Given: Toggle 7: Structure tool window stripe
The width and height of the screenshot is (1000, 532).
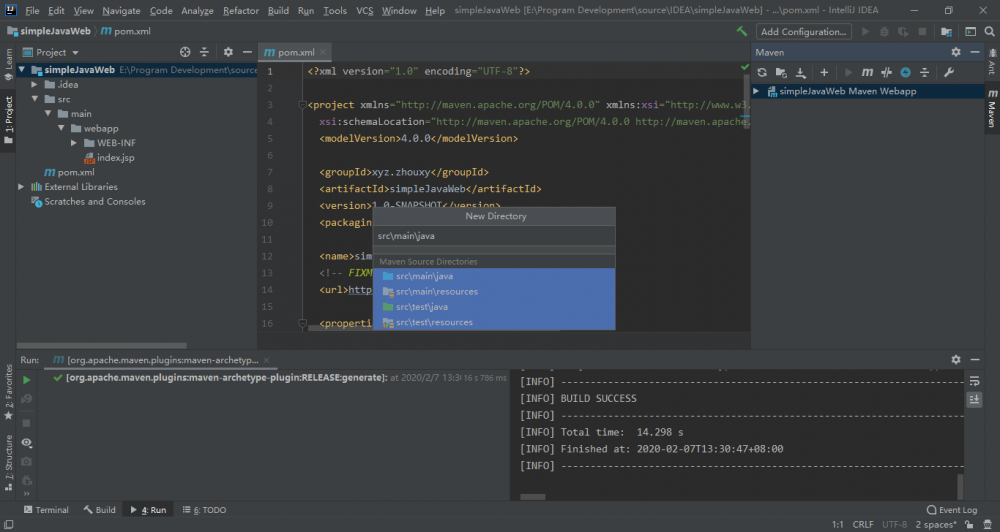Looking at the screenshot, I should pos(8,462).
